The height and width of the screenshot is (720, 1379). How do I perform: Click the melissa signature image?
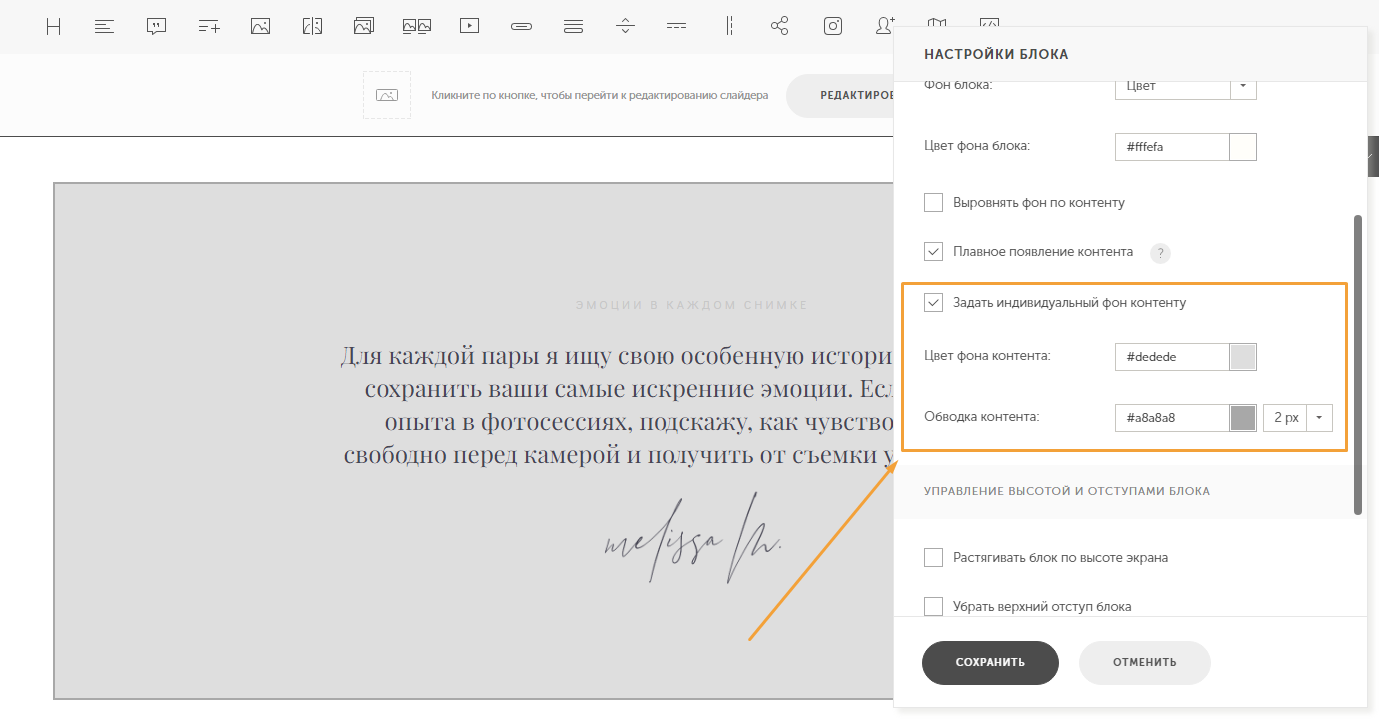tap(693, 537)
